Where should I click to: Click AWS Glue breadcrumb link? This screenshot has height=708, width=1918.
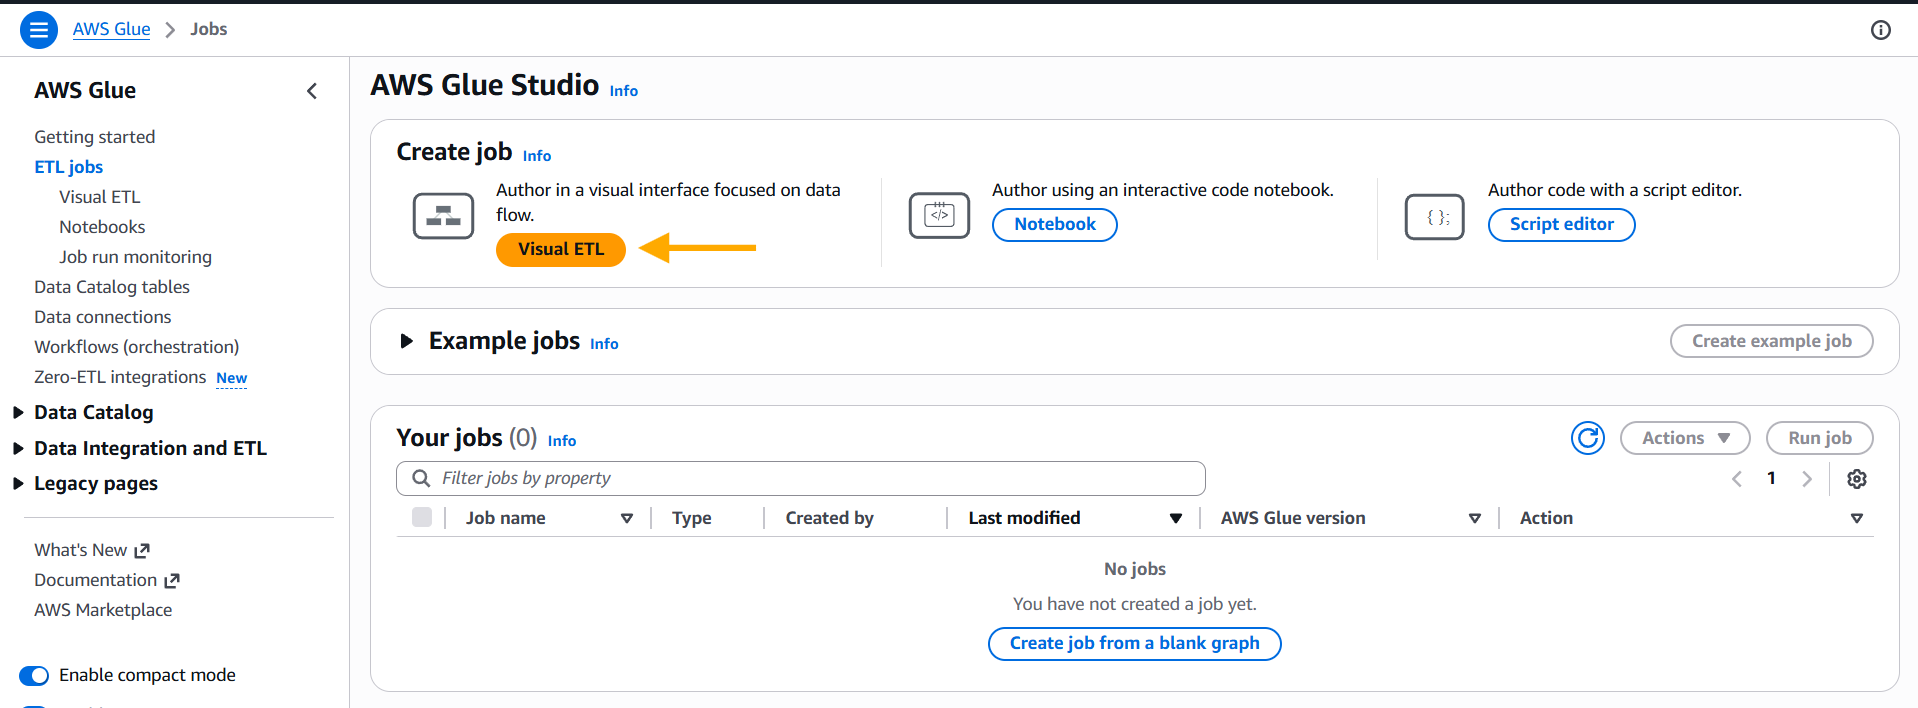(x=112, y=29)
